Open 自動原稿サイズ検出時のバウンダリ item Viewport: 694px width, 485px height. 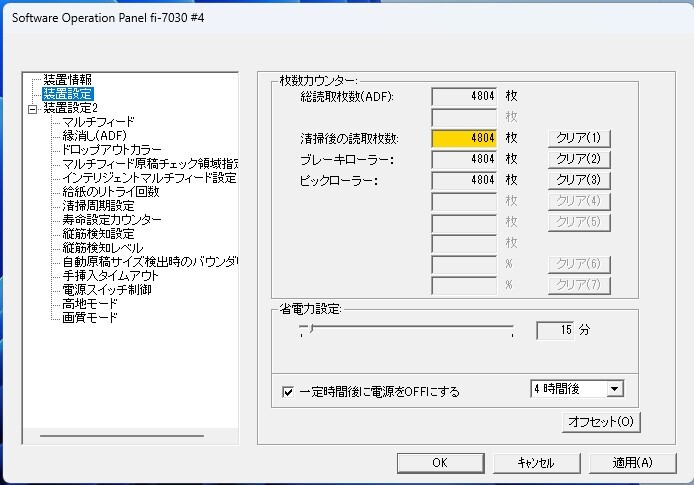click(150, 262)
